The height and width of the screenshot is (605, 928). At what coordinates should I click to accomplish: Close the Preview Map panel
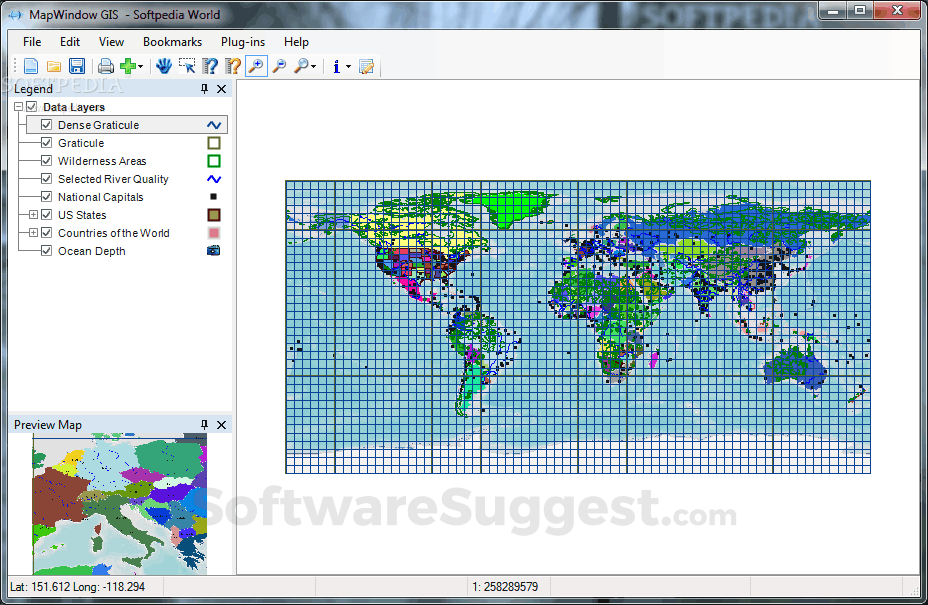pos(221,425)
